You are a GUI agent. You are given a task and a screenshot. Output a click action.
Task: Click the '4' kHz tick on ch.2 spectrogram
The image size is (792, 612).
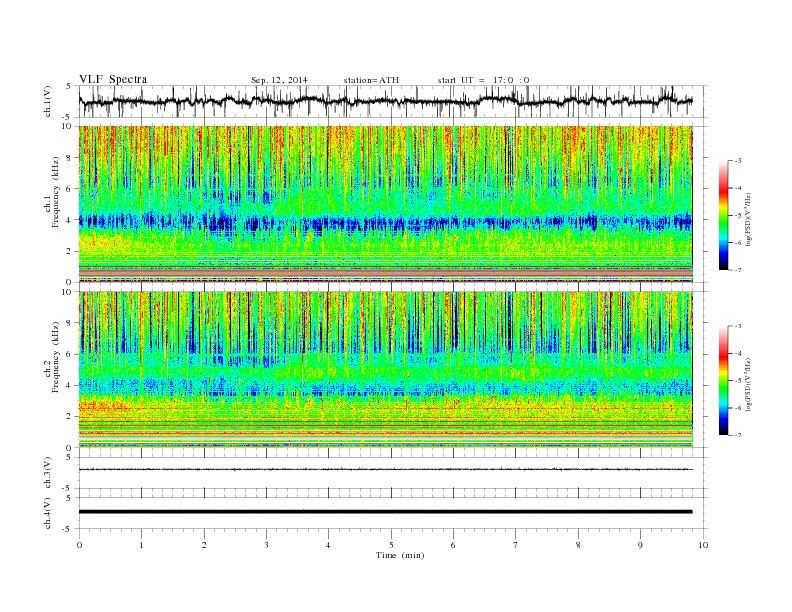[71, 385]
